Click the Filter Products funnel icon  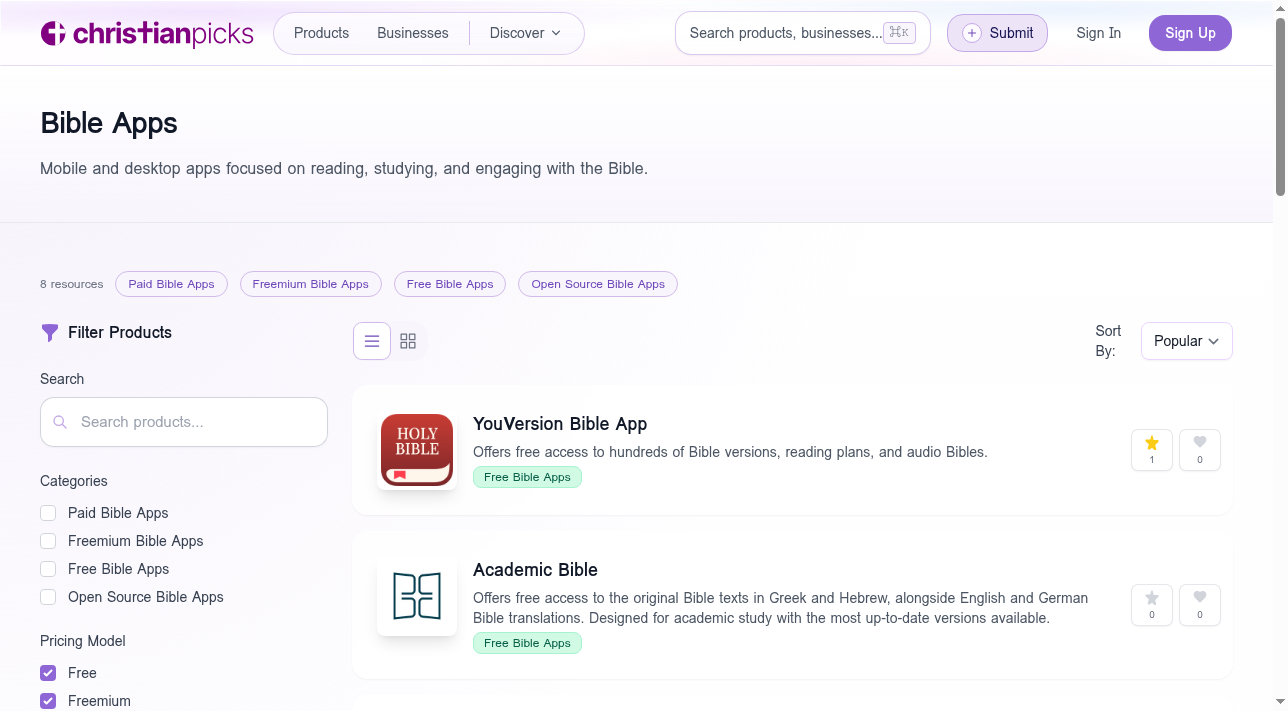(49, 333)
